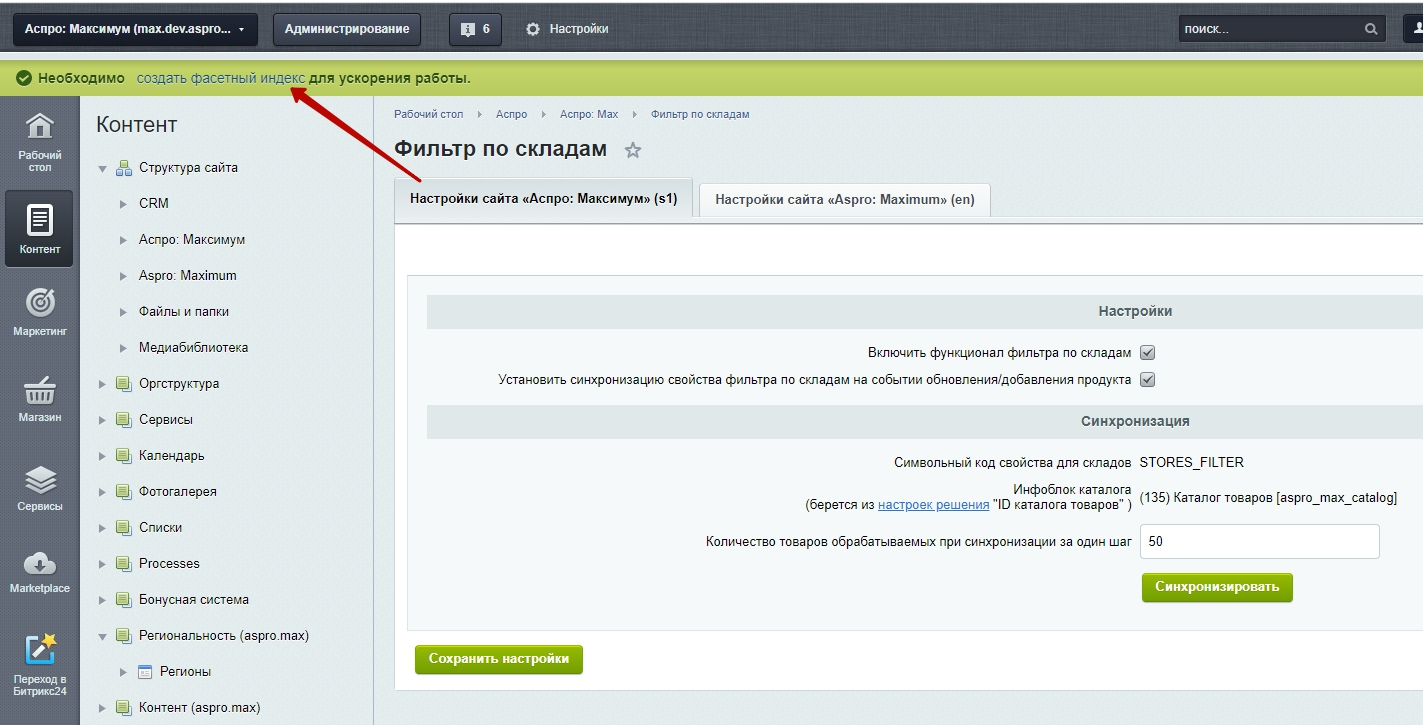Click the товаров per step input field
Screen dimensions: 1423x725
(x=1260, y=541)
